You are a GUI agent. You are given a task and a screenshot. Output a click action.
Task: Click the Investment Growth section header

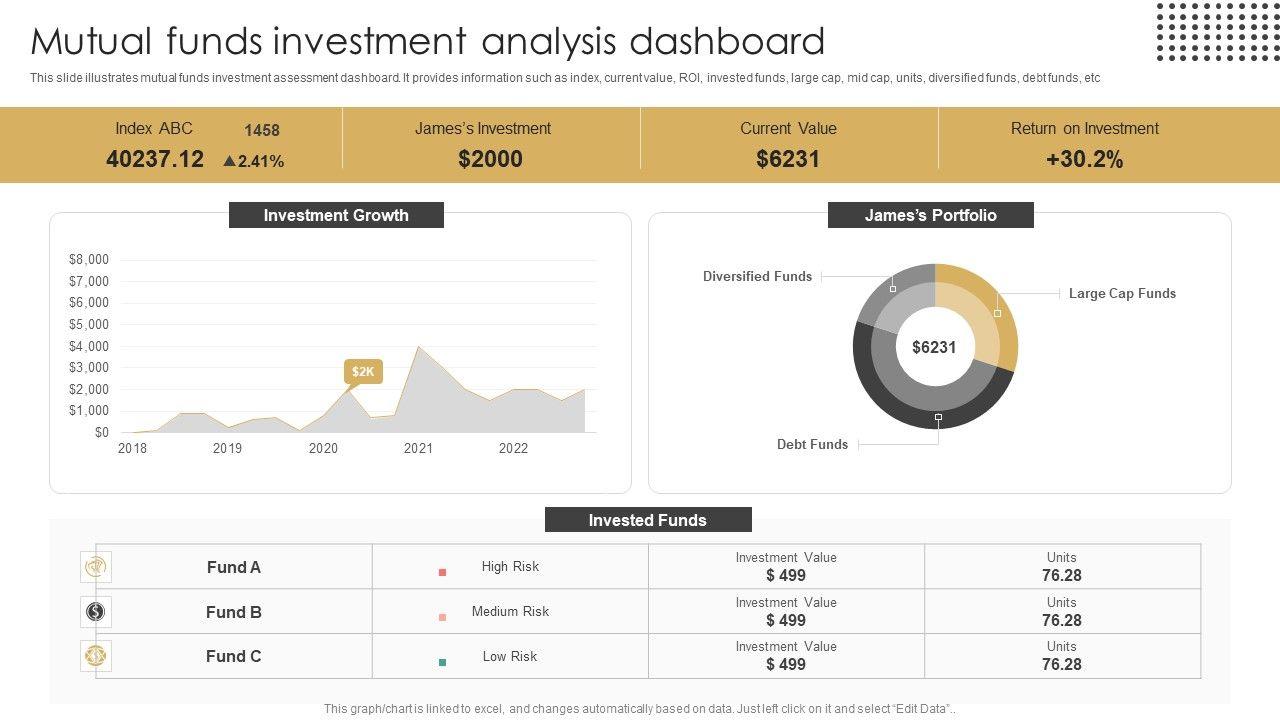point(336,215)
